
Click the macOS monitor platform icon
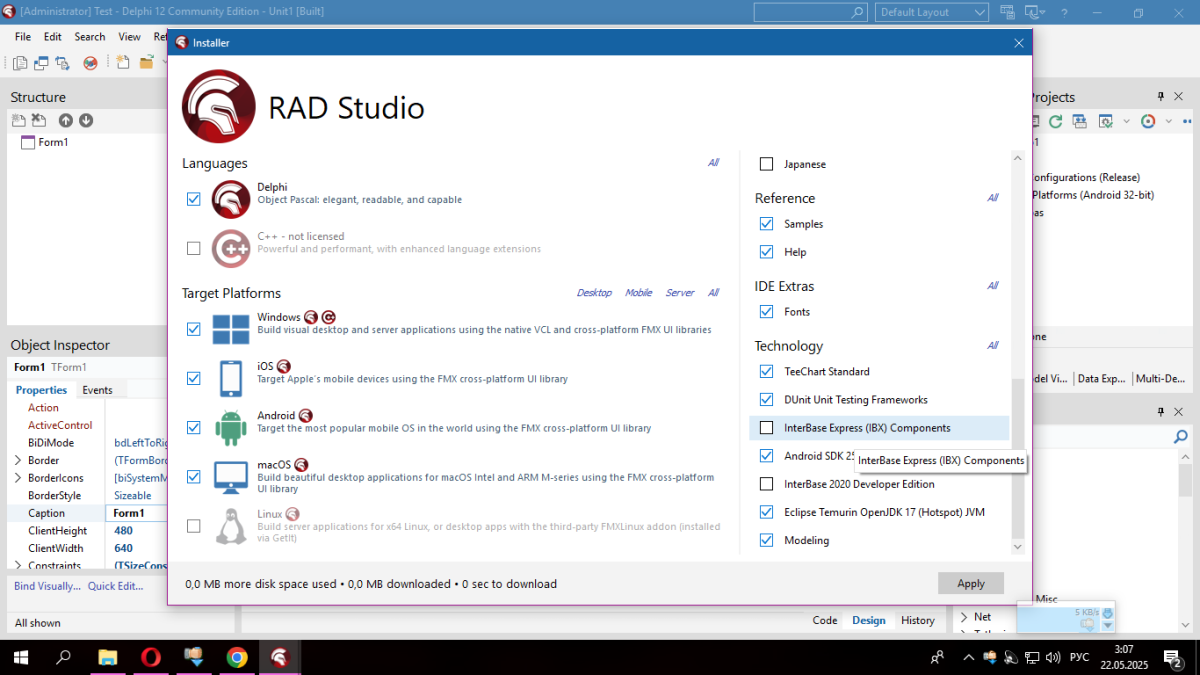tap(231, 477)
